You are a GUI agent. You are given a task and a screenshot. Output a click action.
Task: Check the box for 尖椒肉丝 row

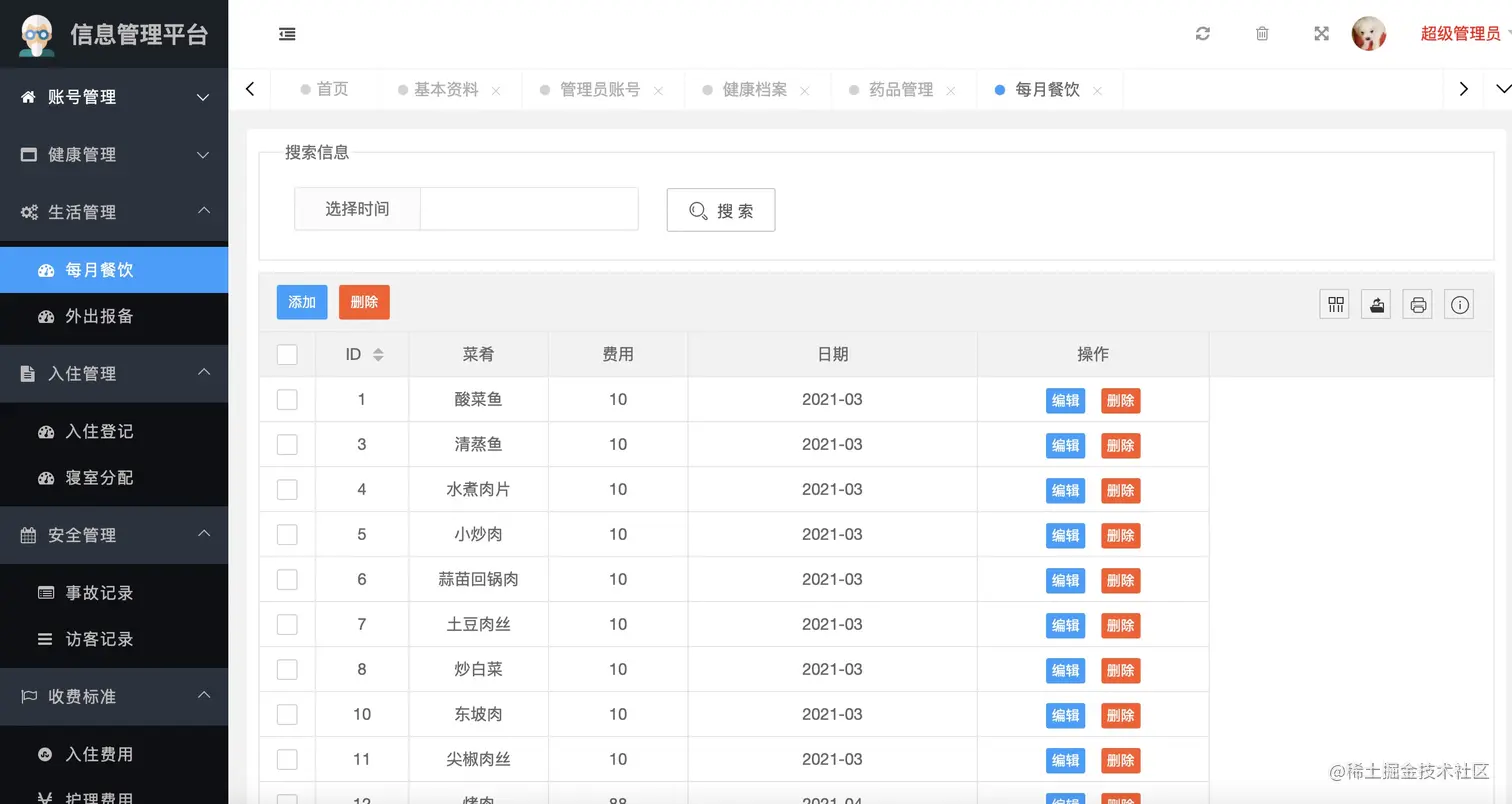(x=287, y=760)
